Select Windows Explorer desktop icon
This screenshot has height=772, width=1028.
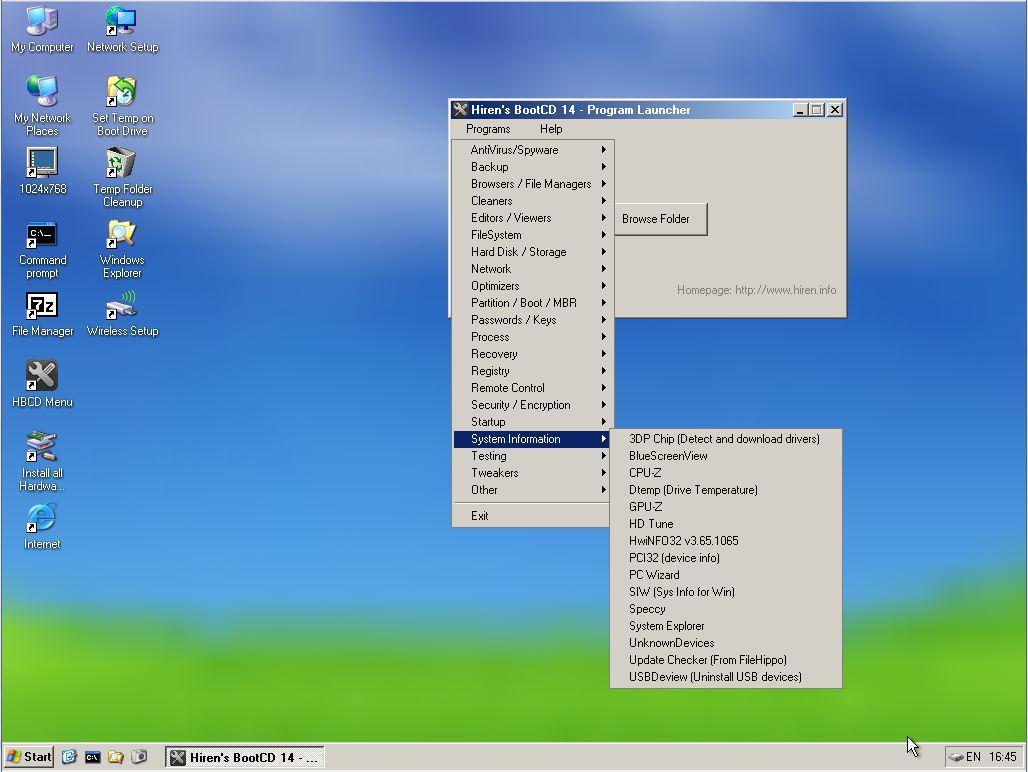[x=122, y=249]
